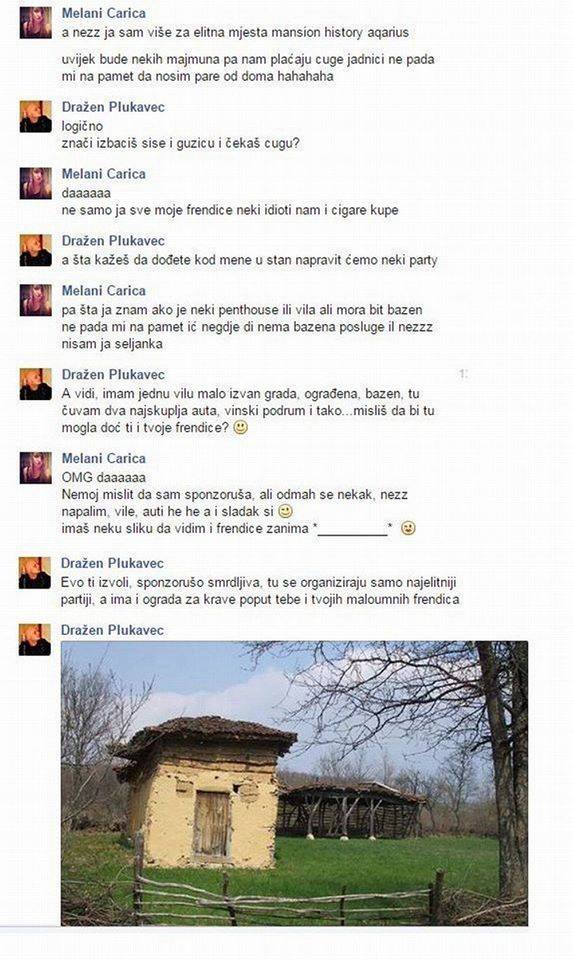Click Dražen Plukavec name above 'A vidi, imam'

[113, 374]
